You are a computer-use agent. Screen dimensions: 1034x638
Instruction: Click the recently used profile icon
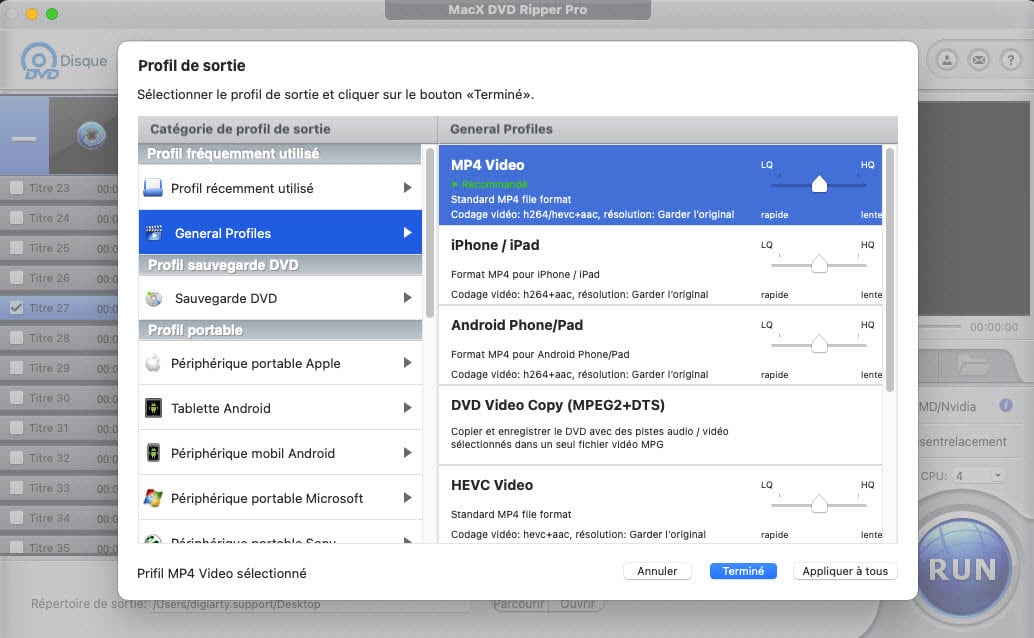(153, 188)
